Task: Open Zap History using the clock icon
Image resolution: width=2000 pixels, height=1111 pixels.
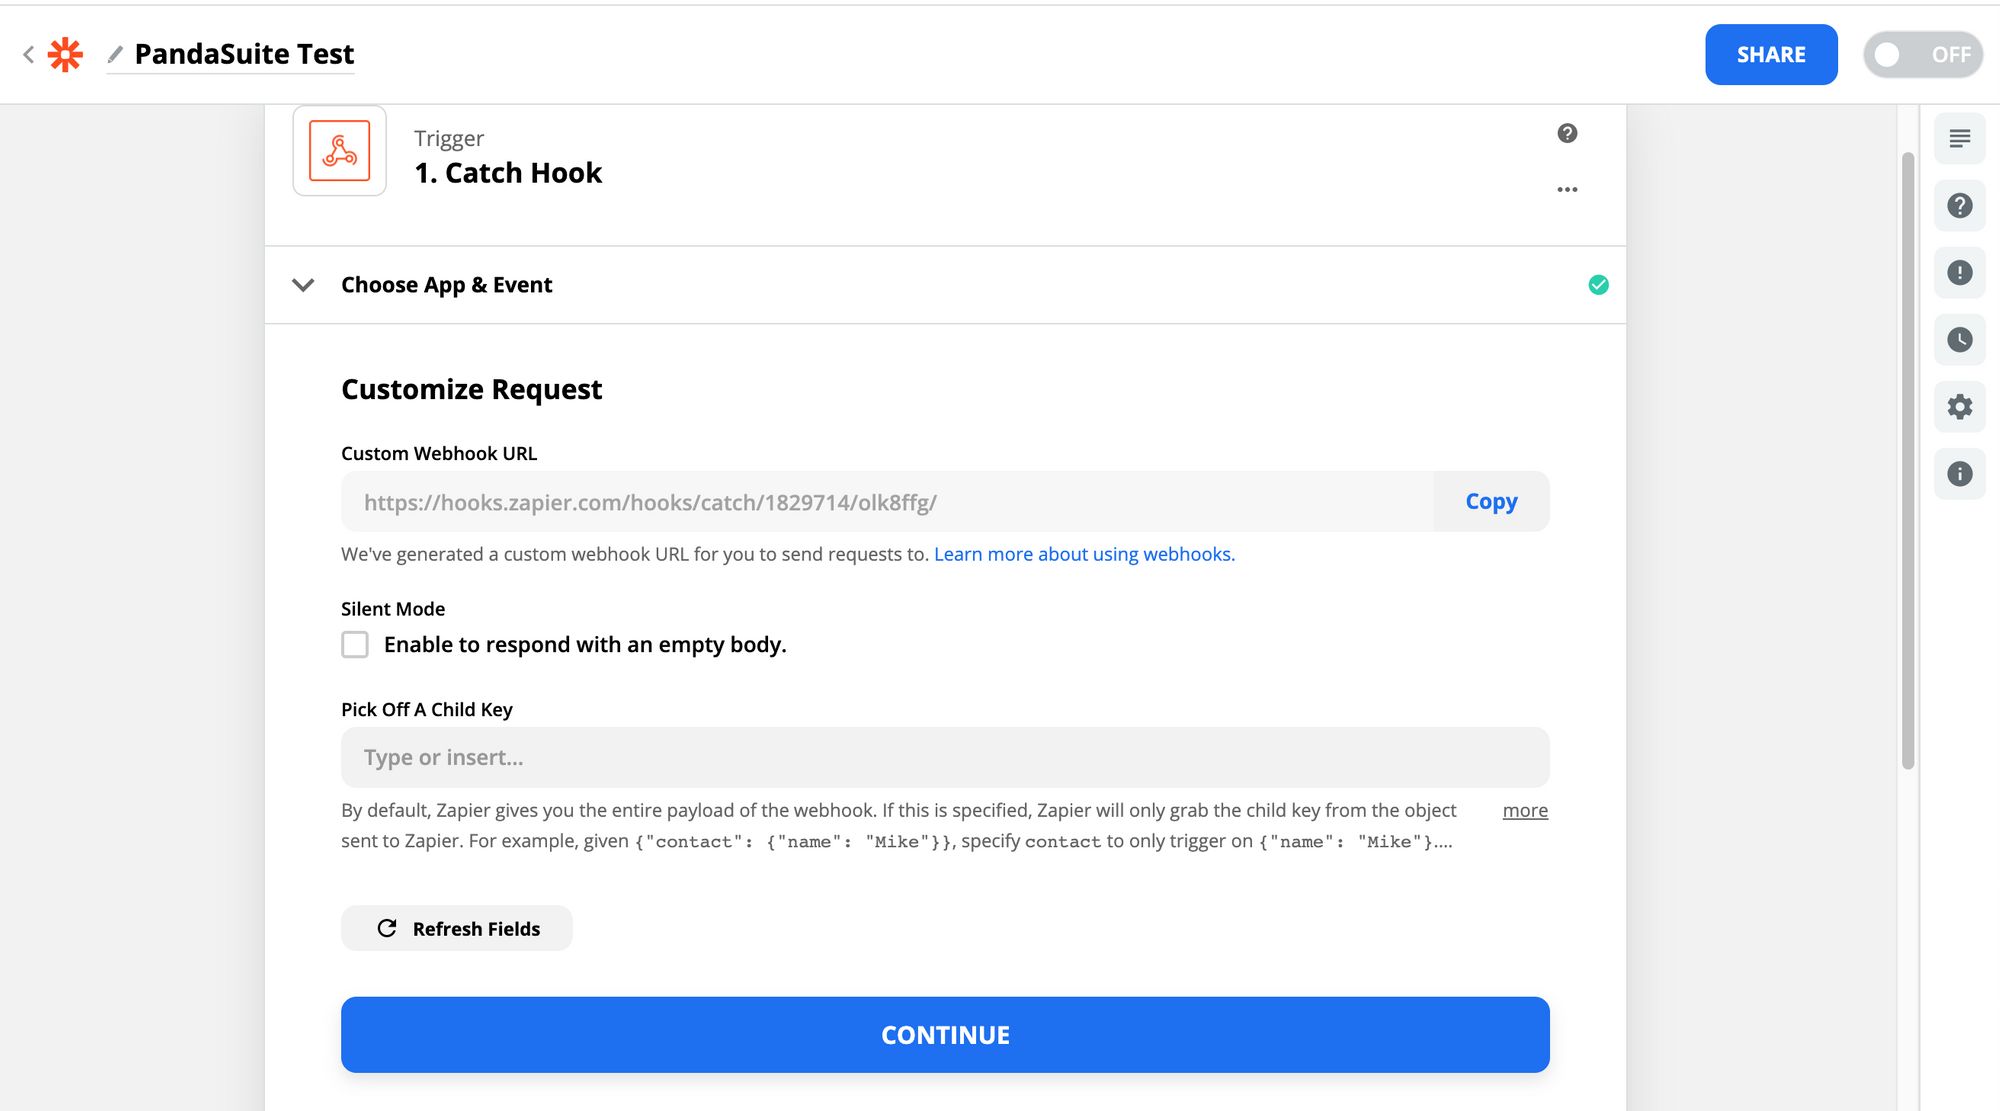Action: click(x=1959, y=340)
